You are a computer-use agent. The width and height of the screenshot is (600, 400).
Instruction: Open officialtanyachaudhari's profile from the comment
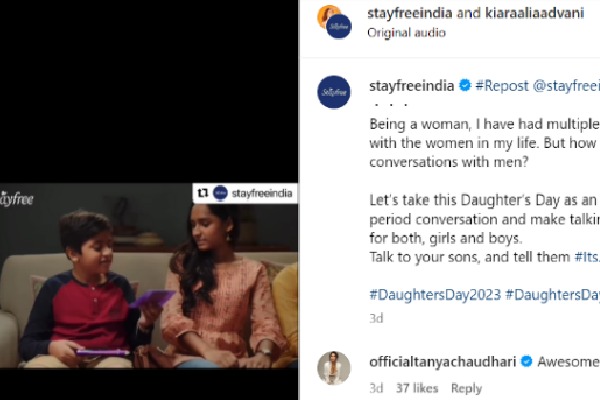coord(440,362)
